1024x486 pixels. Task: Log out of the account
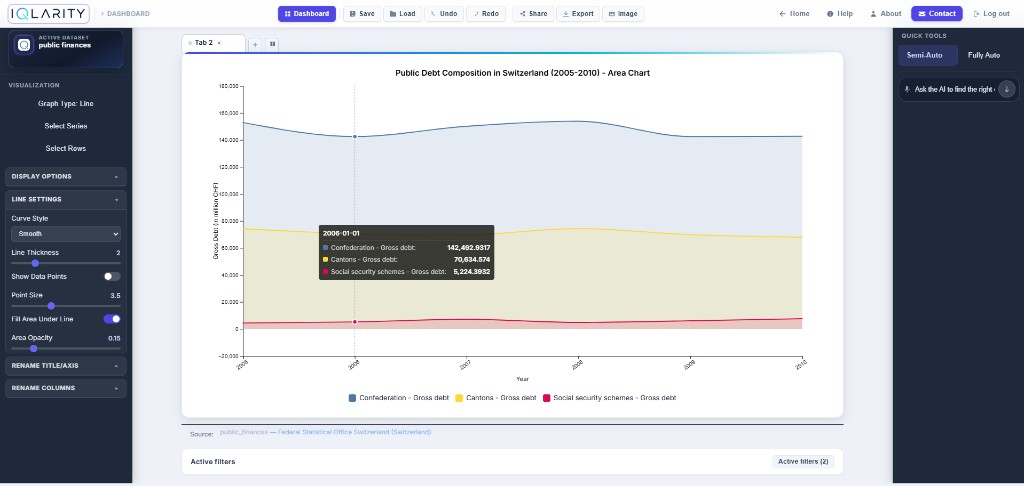pos(991,14)
